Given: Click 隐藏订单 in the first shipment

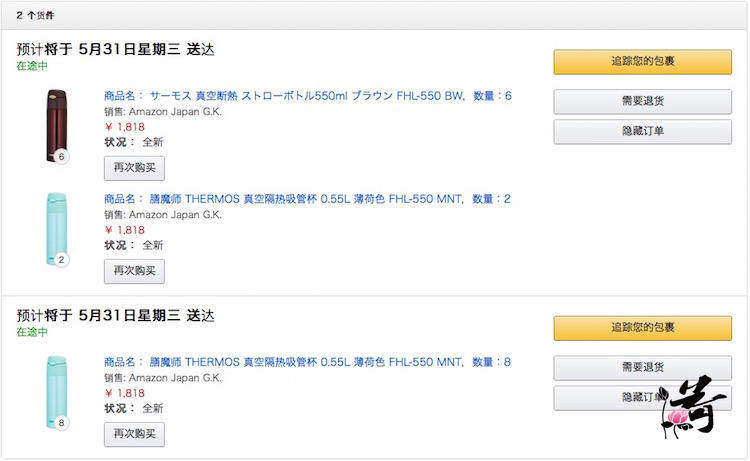Looking at the screenshot, I should pos(642,131).
